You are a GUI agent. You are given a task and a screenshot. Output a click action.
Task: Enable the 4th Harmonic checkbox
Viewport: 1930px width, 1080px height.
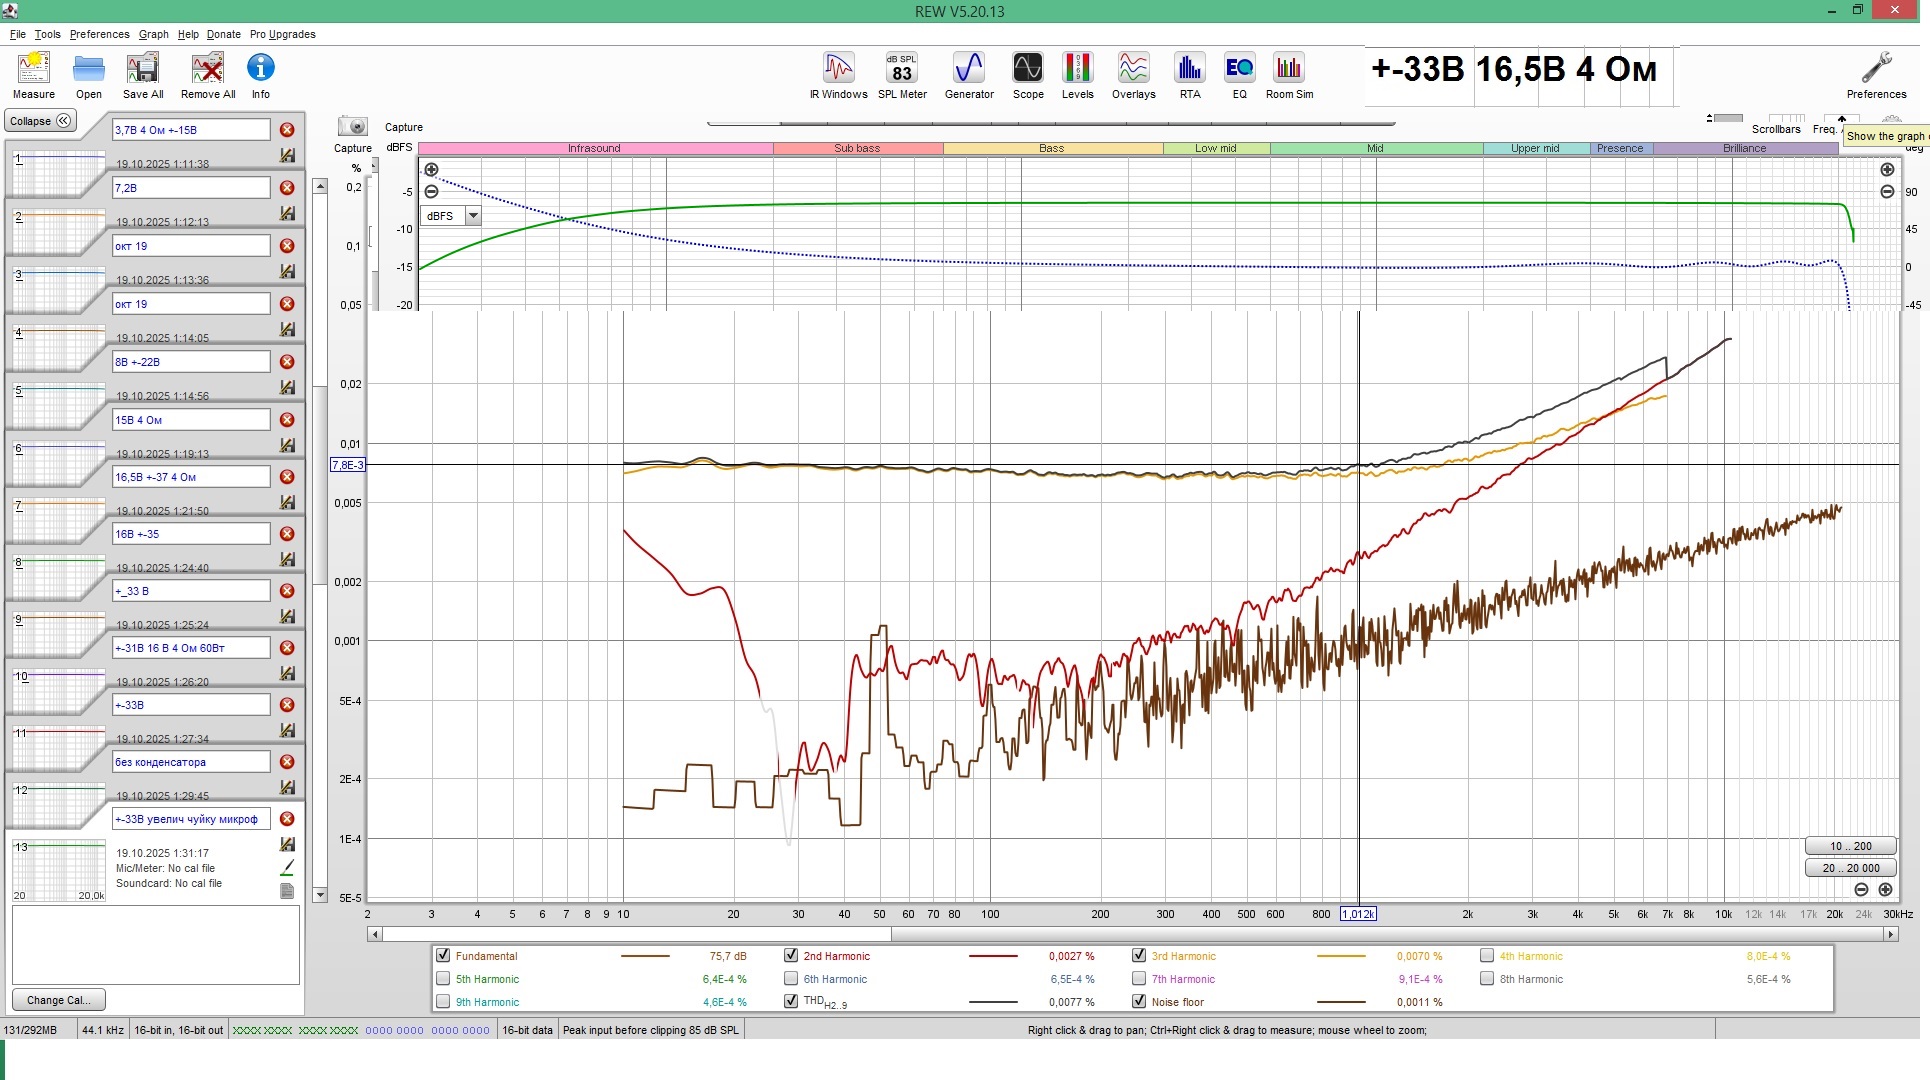1487,956
